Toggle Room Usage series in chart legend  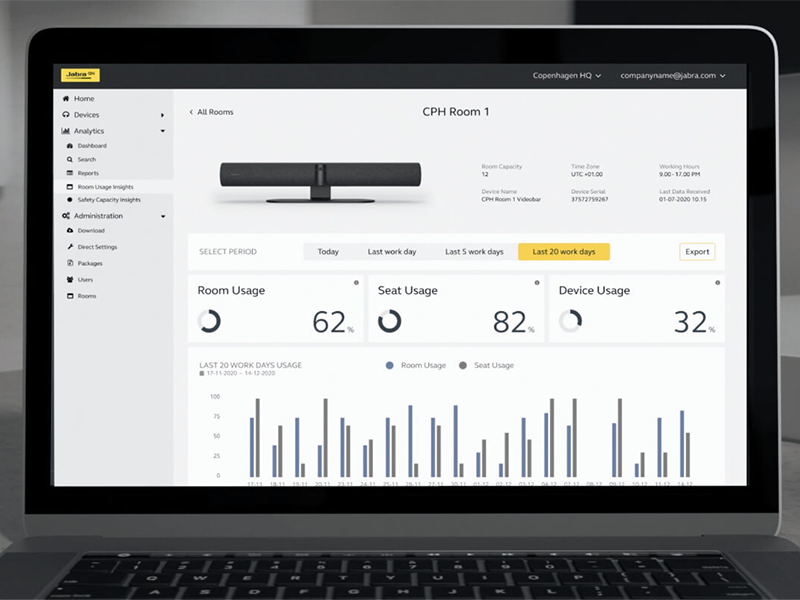[x=416, y=365]
